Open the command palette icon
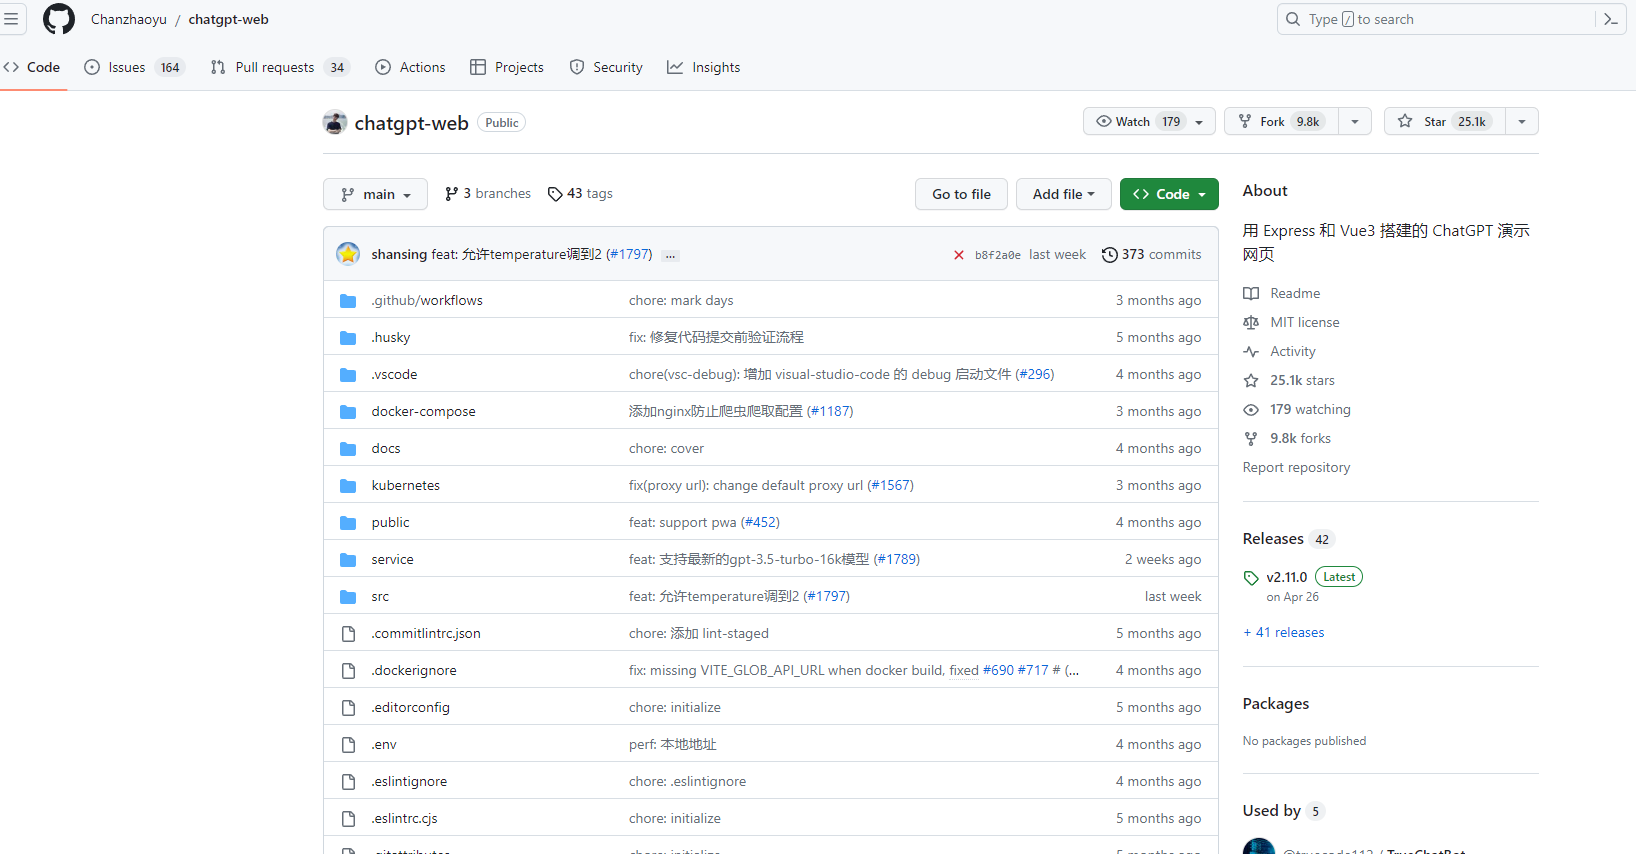Image resolution: width=1636 pixels, height=854 pixels. (x=1611, y=19)
